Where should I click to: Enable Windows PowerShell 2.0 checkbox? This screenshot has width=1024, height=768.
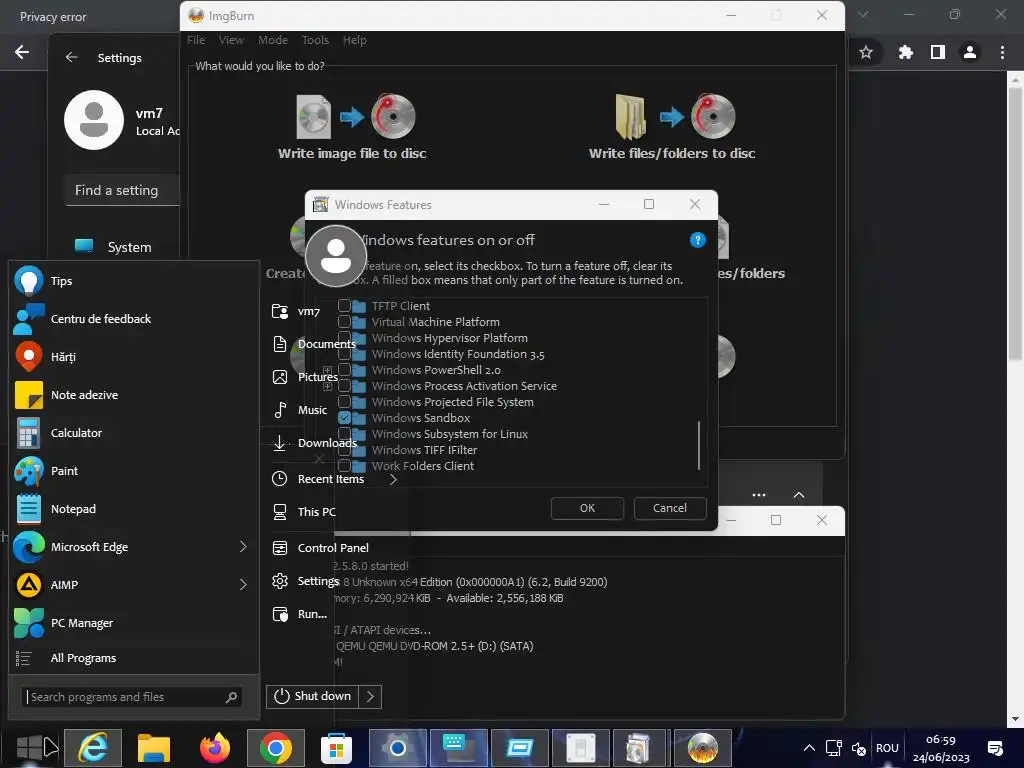pyautogui.click(x=344, y=369)
